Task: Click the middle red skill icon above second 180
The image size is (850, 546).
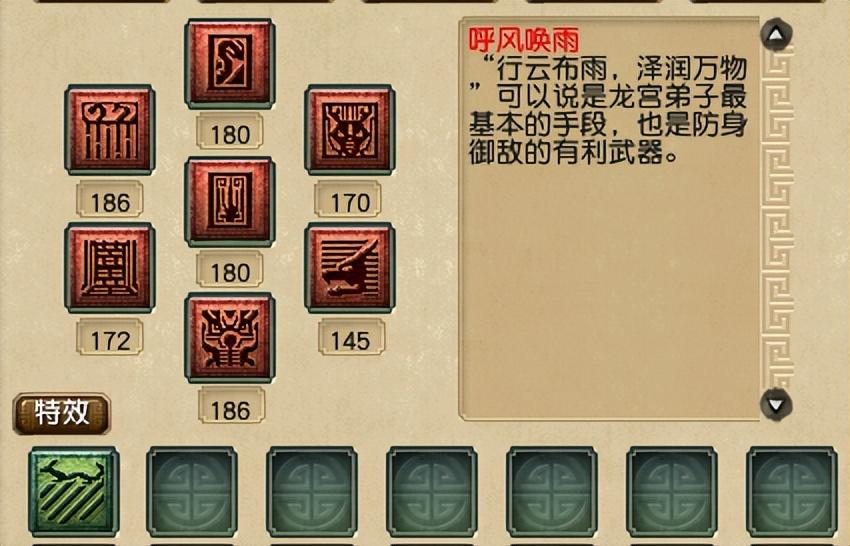Action: (x=230, y=201)
